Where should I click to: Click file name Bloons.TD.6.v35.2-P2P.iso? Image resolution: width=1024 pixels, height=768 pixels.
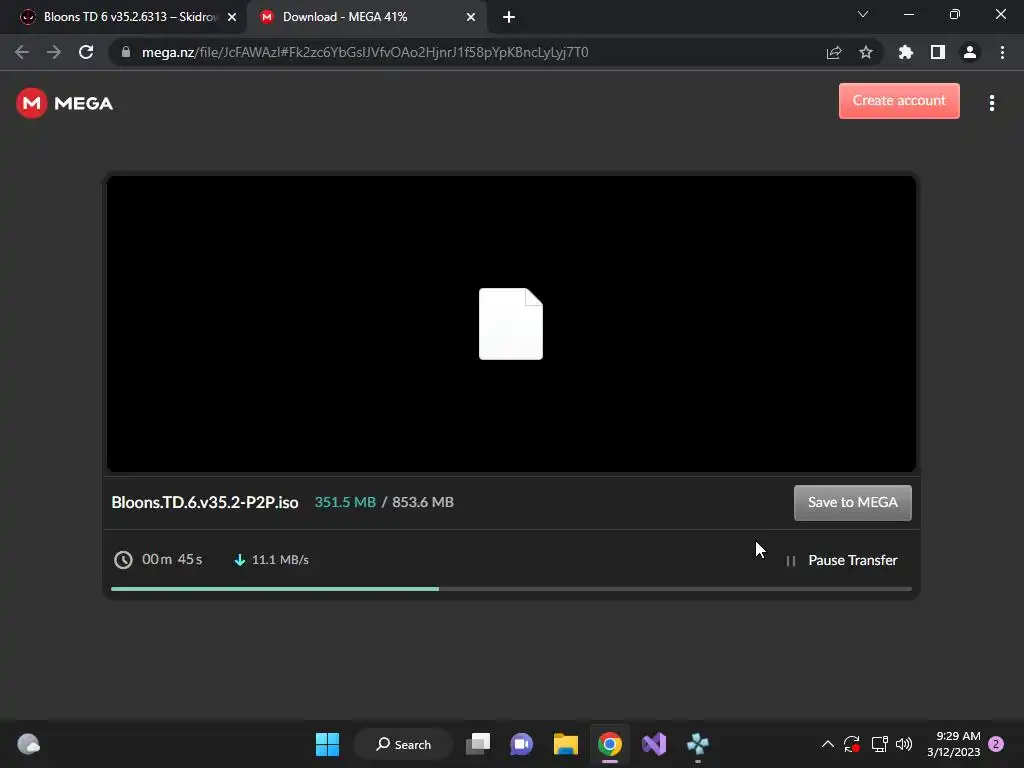pyautogui.click(x=204, y=502)
